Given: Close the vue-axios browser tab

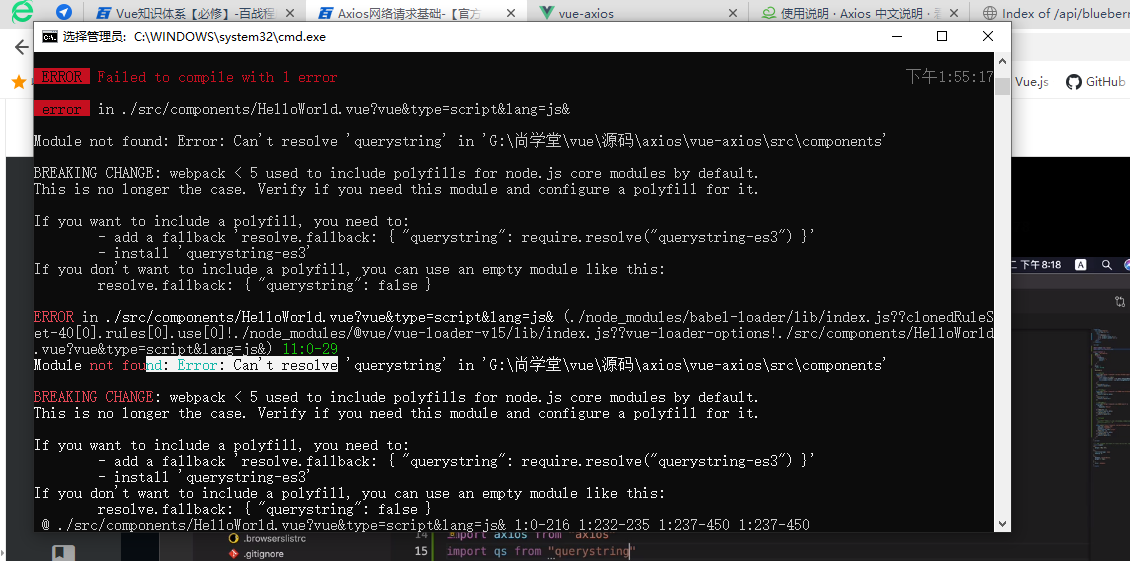Looking at the screenshot, I should [732, 13].
